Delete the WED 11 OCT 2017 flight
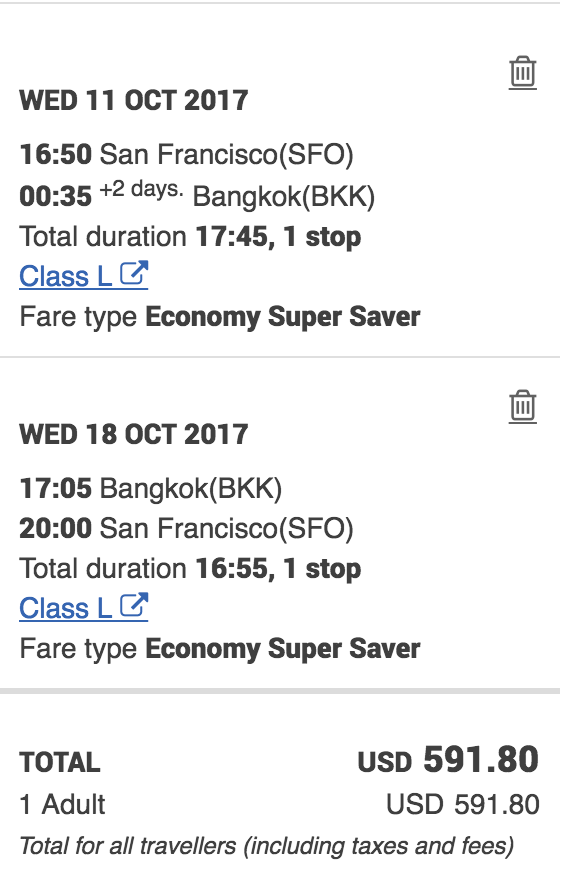The width and height of the screenshot is (572, 882). point(523,72)
